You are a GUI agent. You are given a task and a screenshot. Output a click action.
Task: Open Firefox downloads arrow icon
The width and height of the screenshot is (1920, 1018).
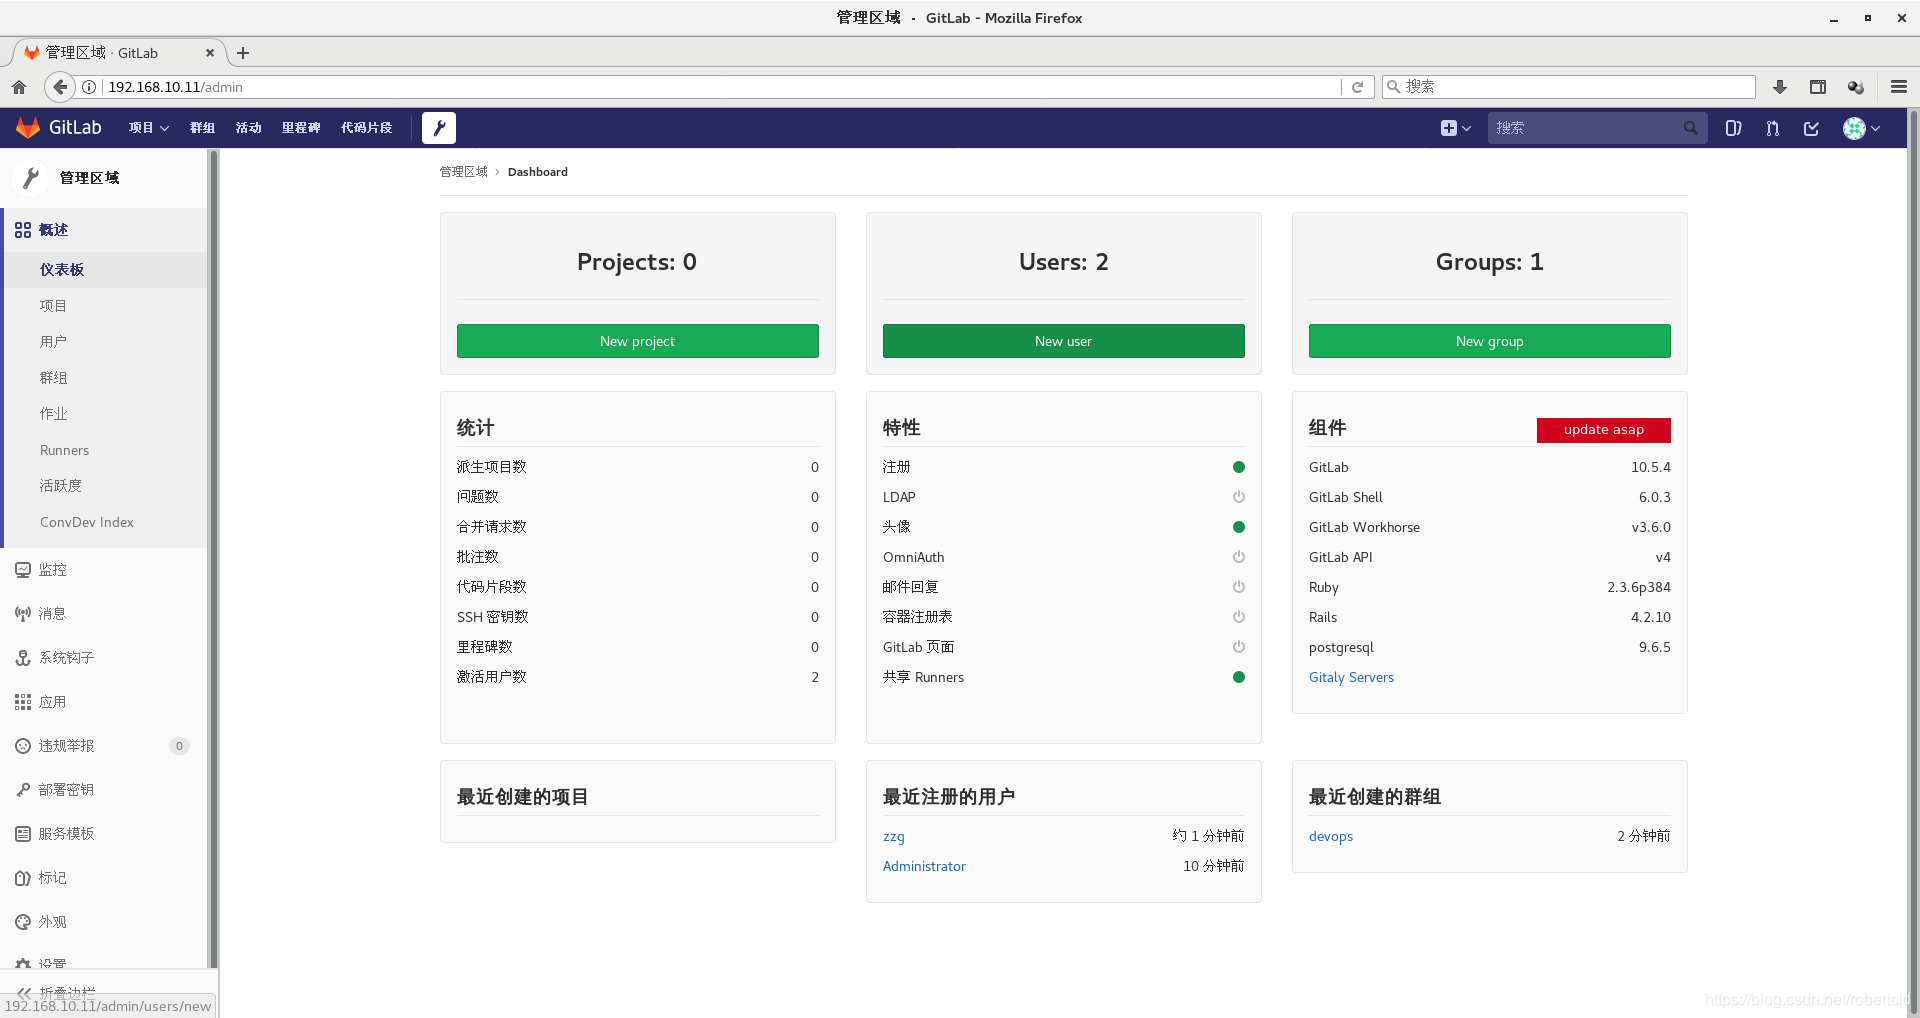point(1780,87)
